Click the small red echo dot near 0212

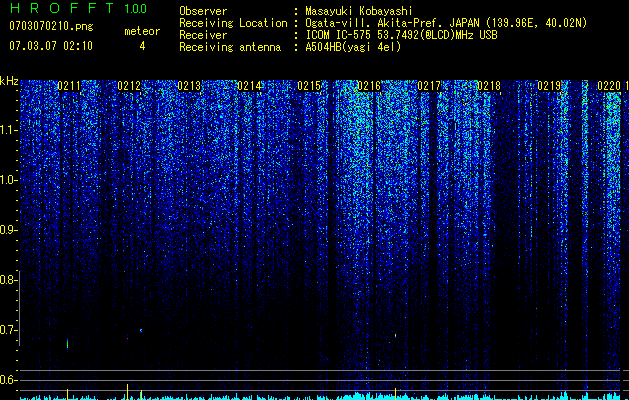[128, 339]
